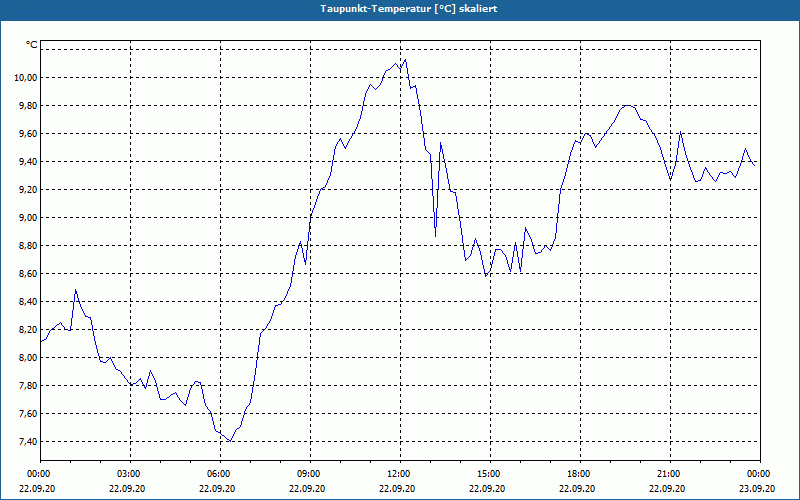Select the 7,40 axis value
The height and width of the screenshot is (500, 800).
[28, 442]
